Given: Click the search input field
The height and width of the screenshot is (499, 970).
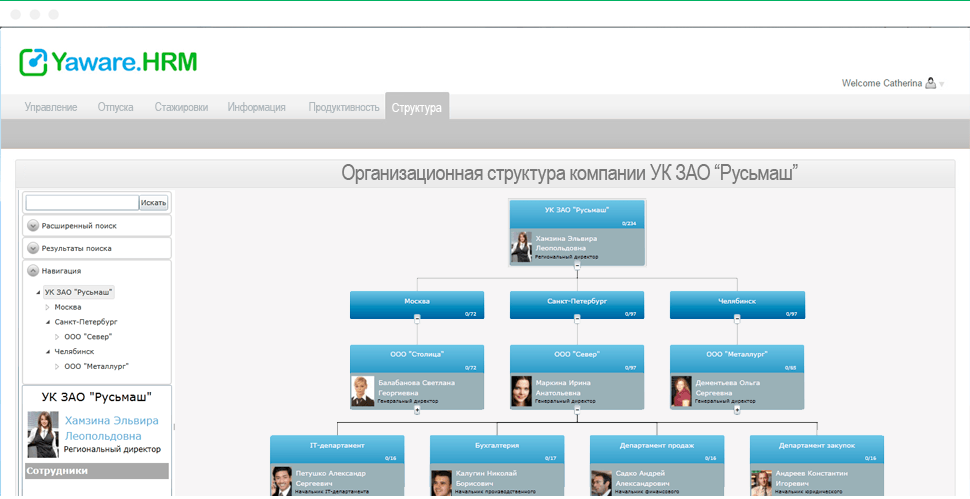Looking at the screenshot, I should tap(82, 203).
